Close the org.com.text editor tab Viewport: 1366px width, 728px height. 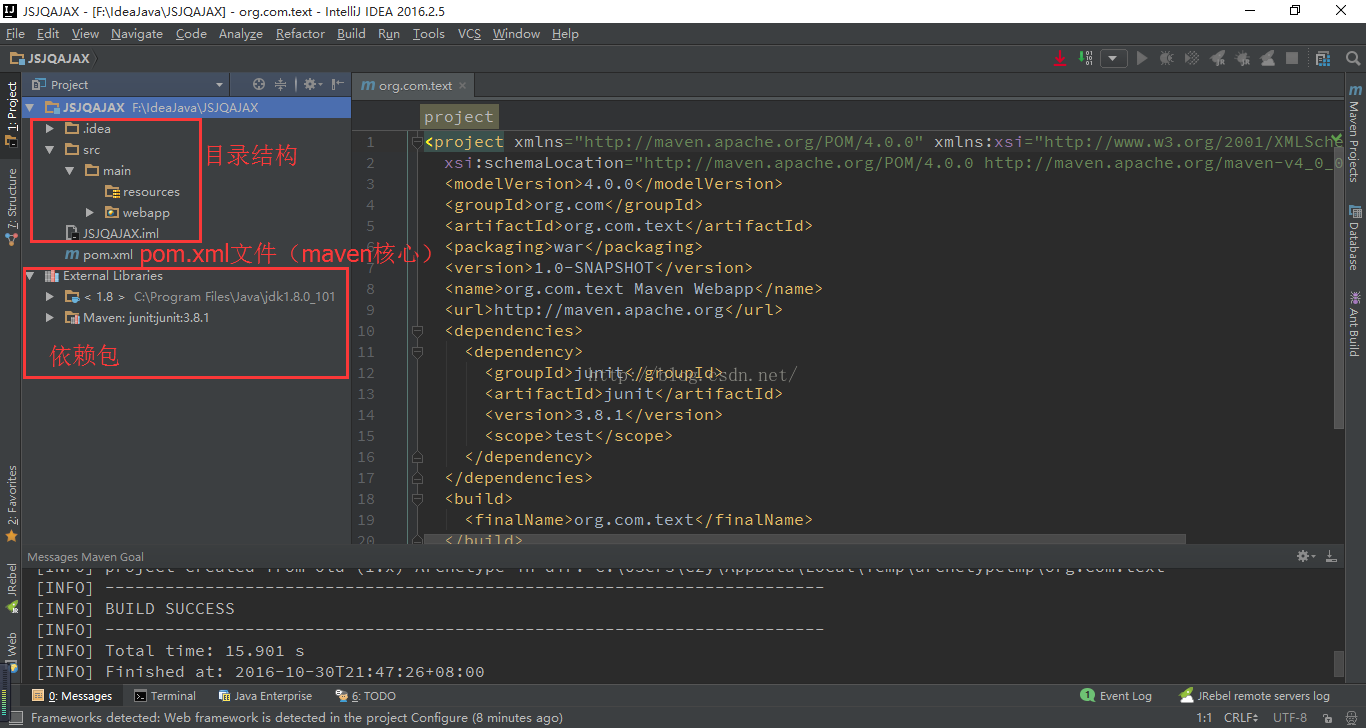pyautogui.click(x=462, y=86)
